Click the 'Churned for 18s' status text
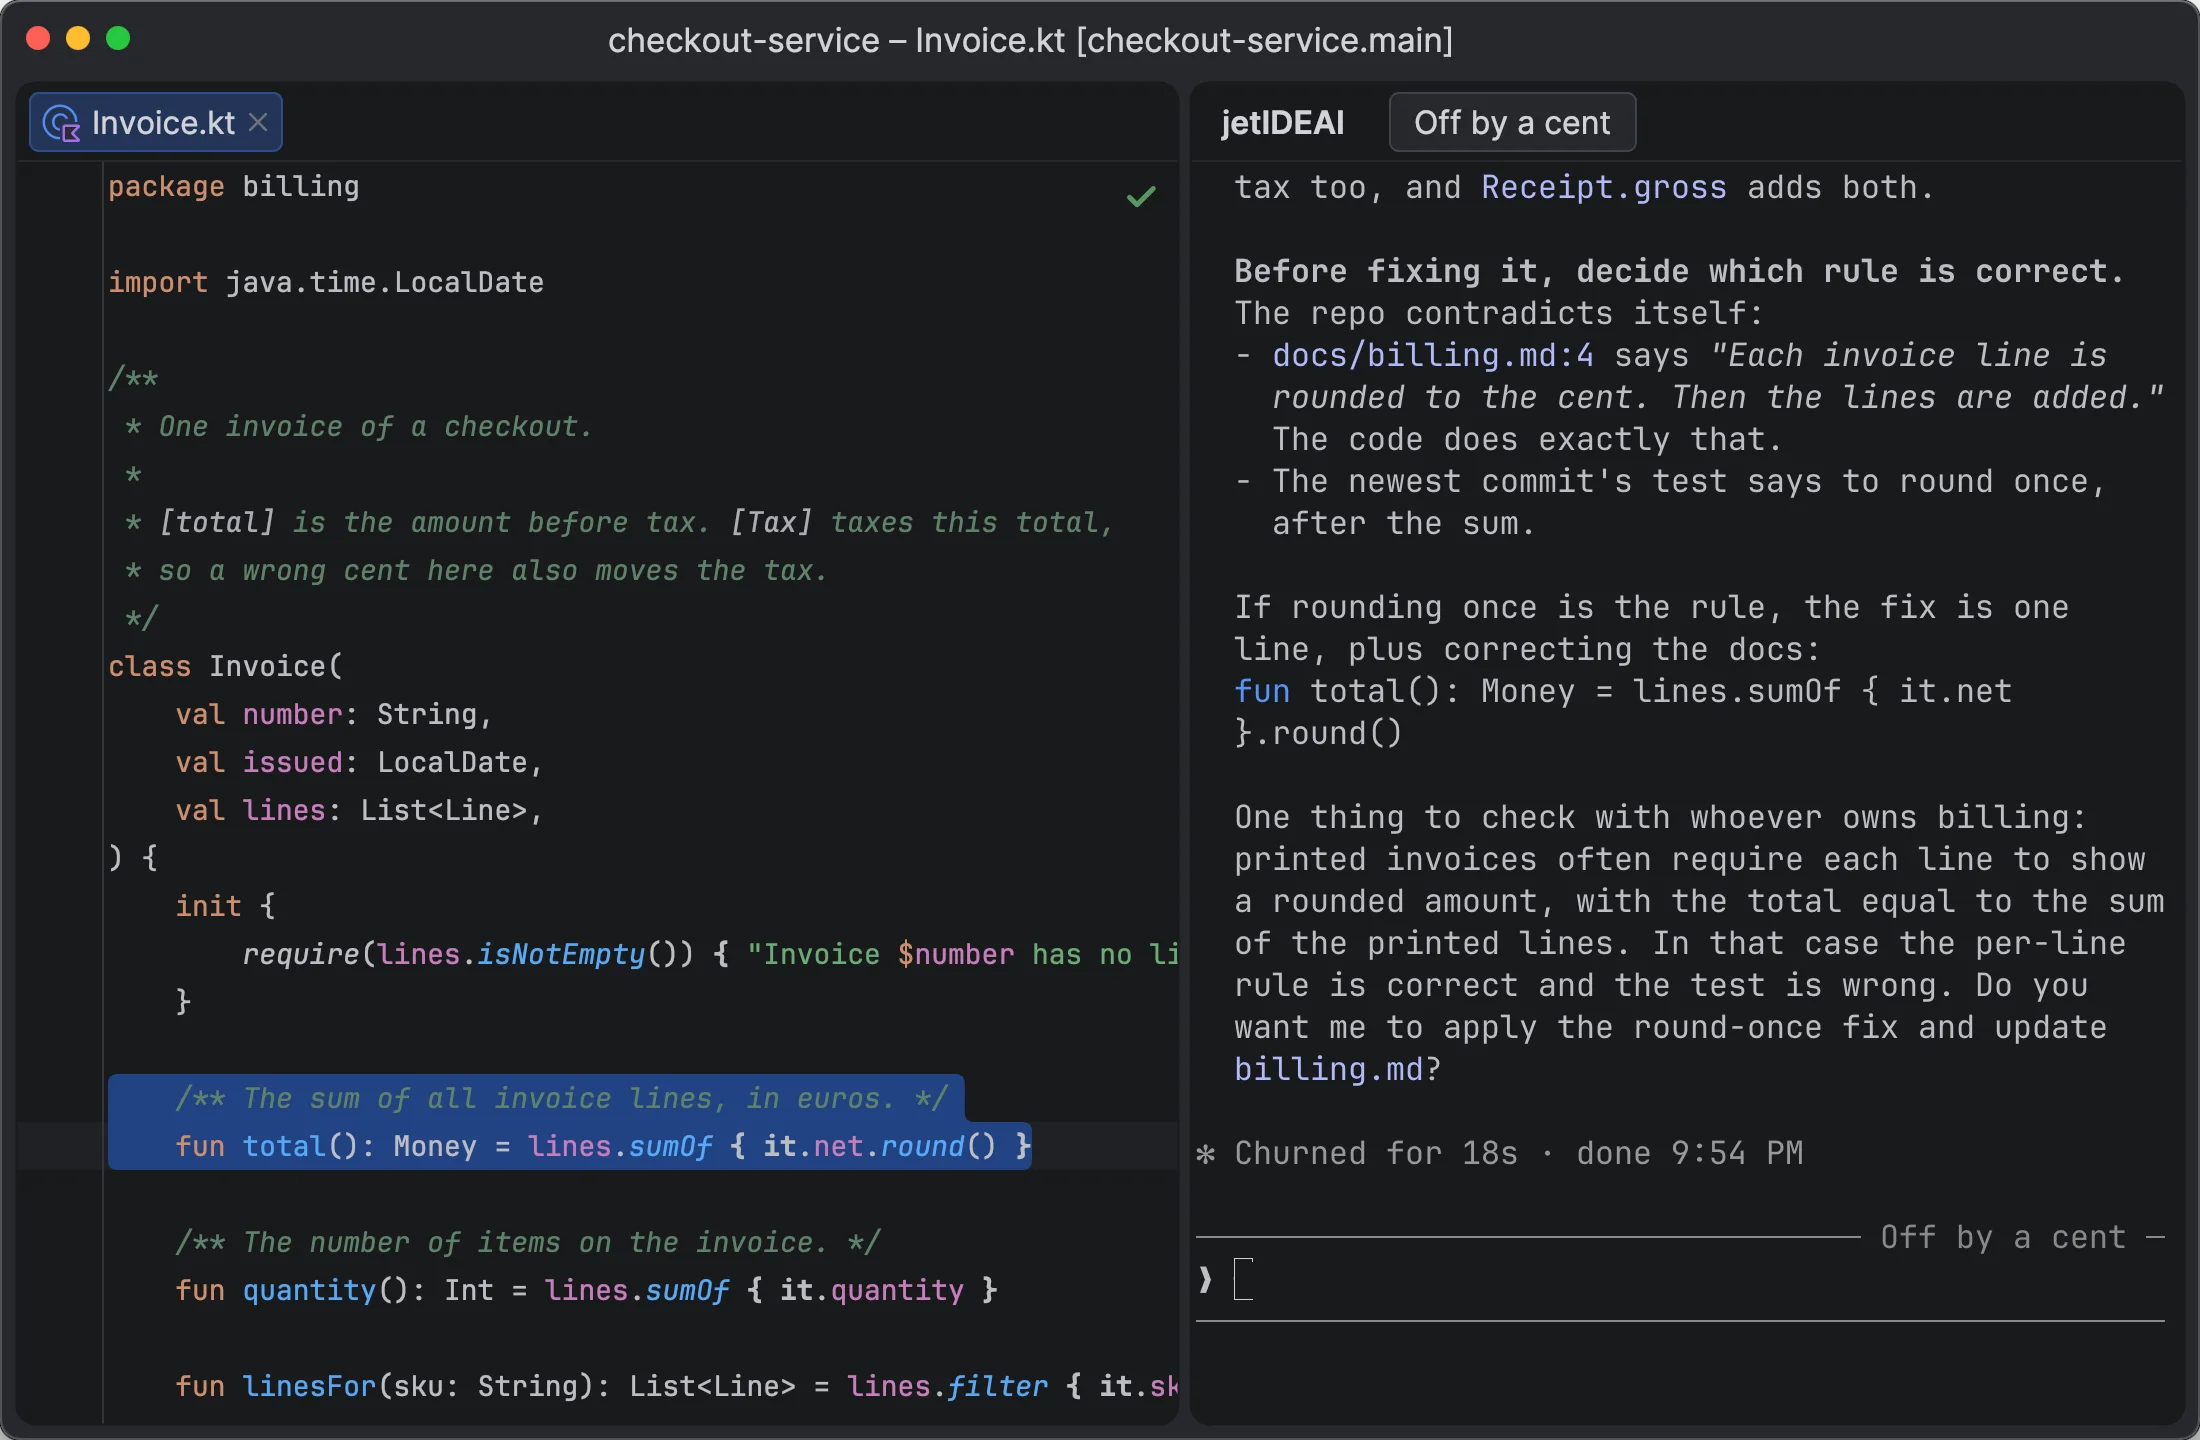This screenshot has width=2200, height=1440. tap(1376, 1153)
